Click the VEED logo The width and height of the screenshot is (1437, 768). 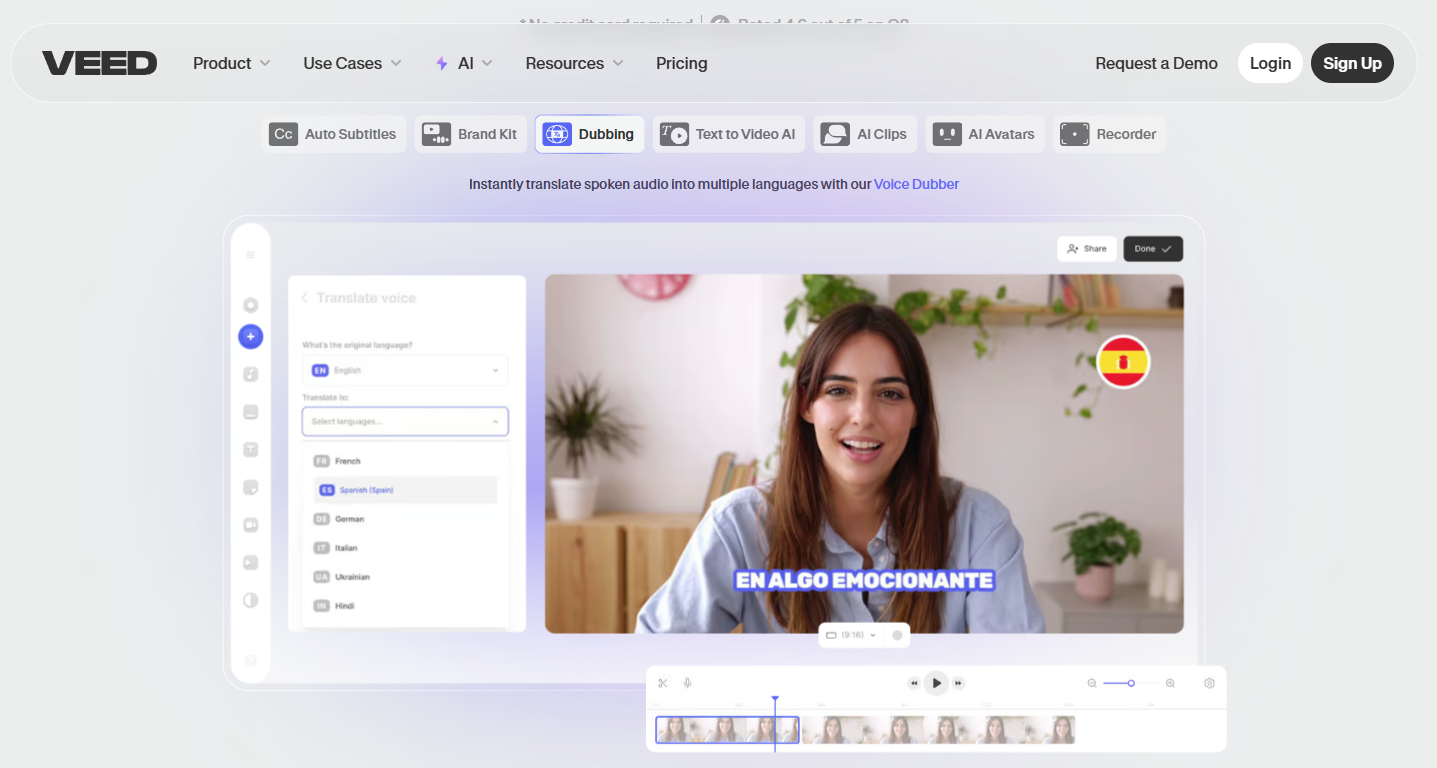click(x=99, y=63)
